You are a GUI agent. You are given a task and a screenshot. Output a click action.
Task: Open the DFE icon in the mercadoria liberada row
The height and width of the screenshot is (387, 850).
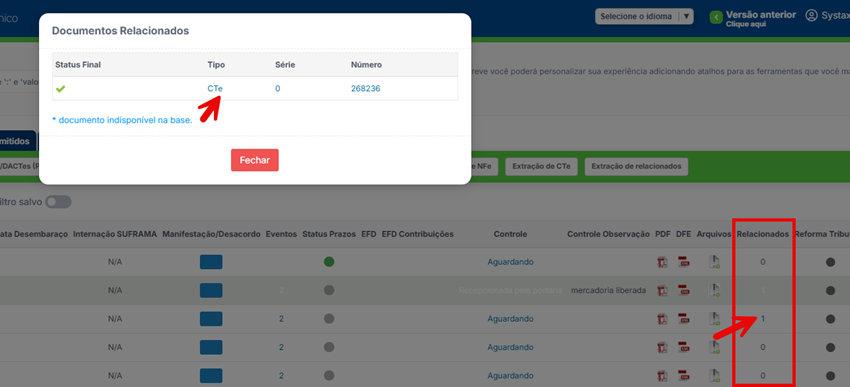pos(684,291)
